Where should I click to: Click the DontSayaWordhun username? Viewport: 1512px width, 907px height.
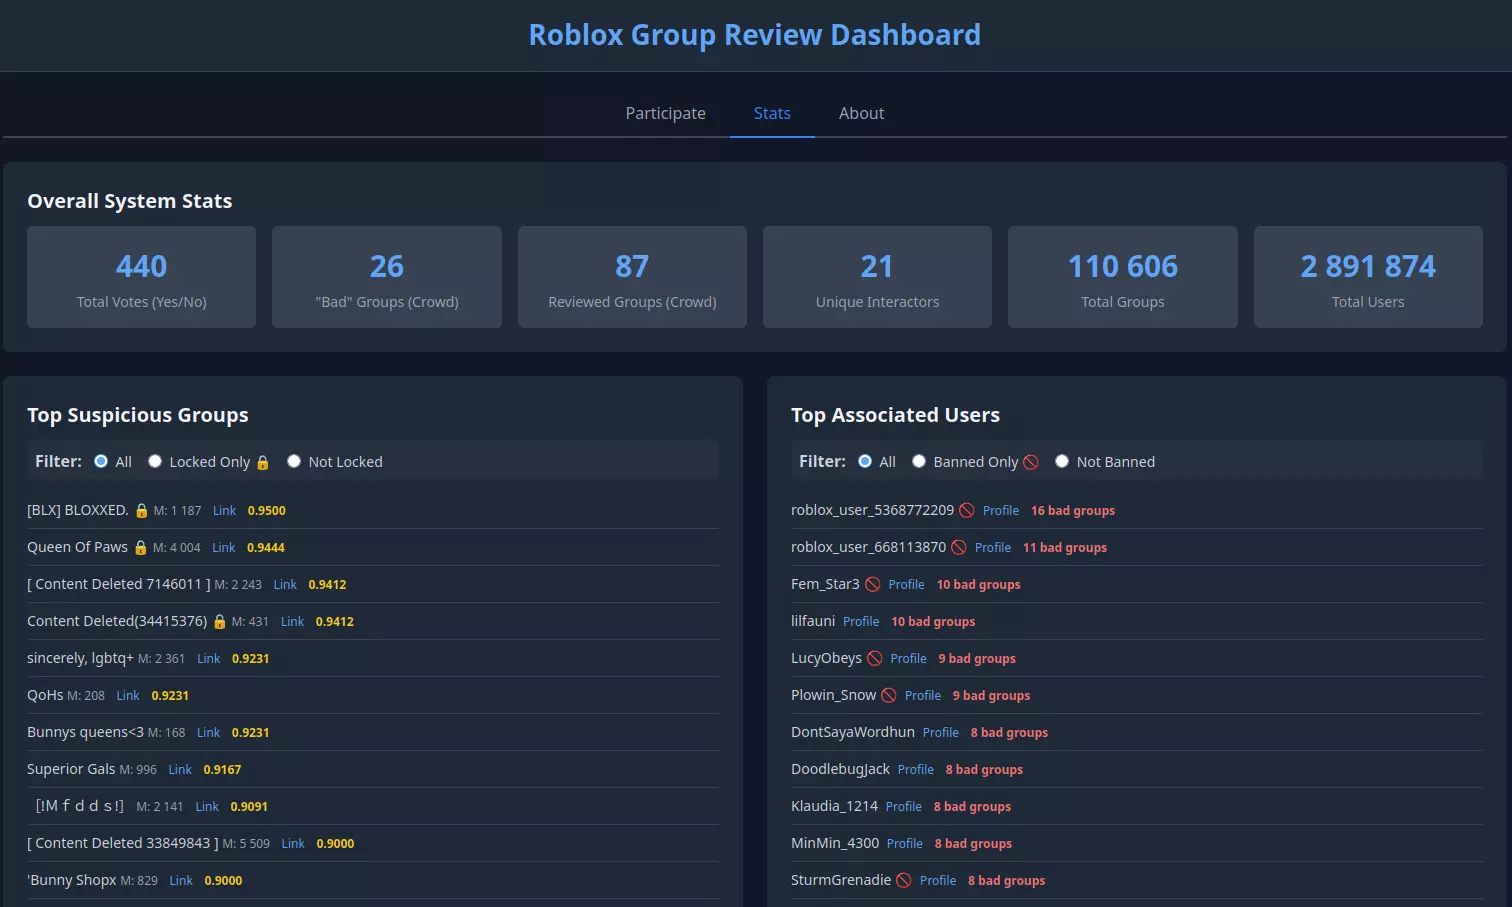(x=853, y=732)
